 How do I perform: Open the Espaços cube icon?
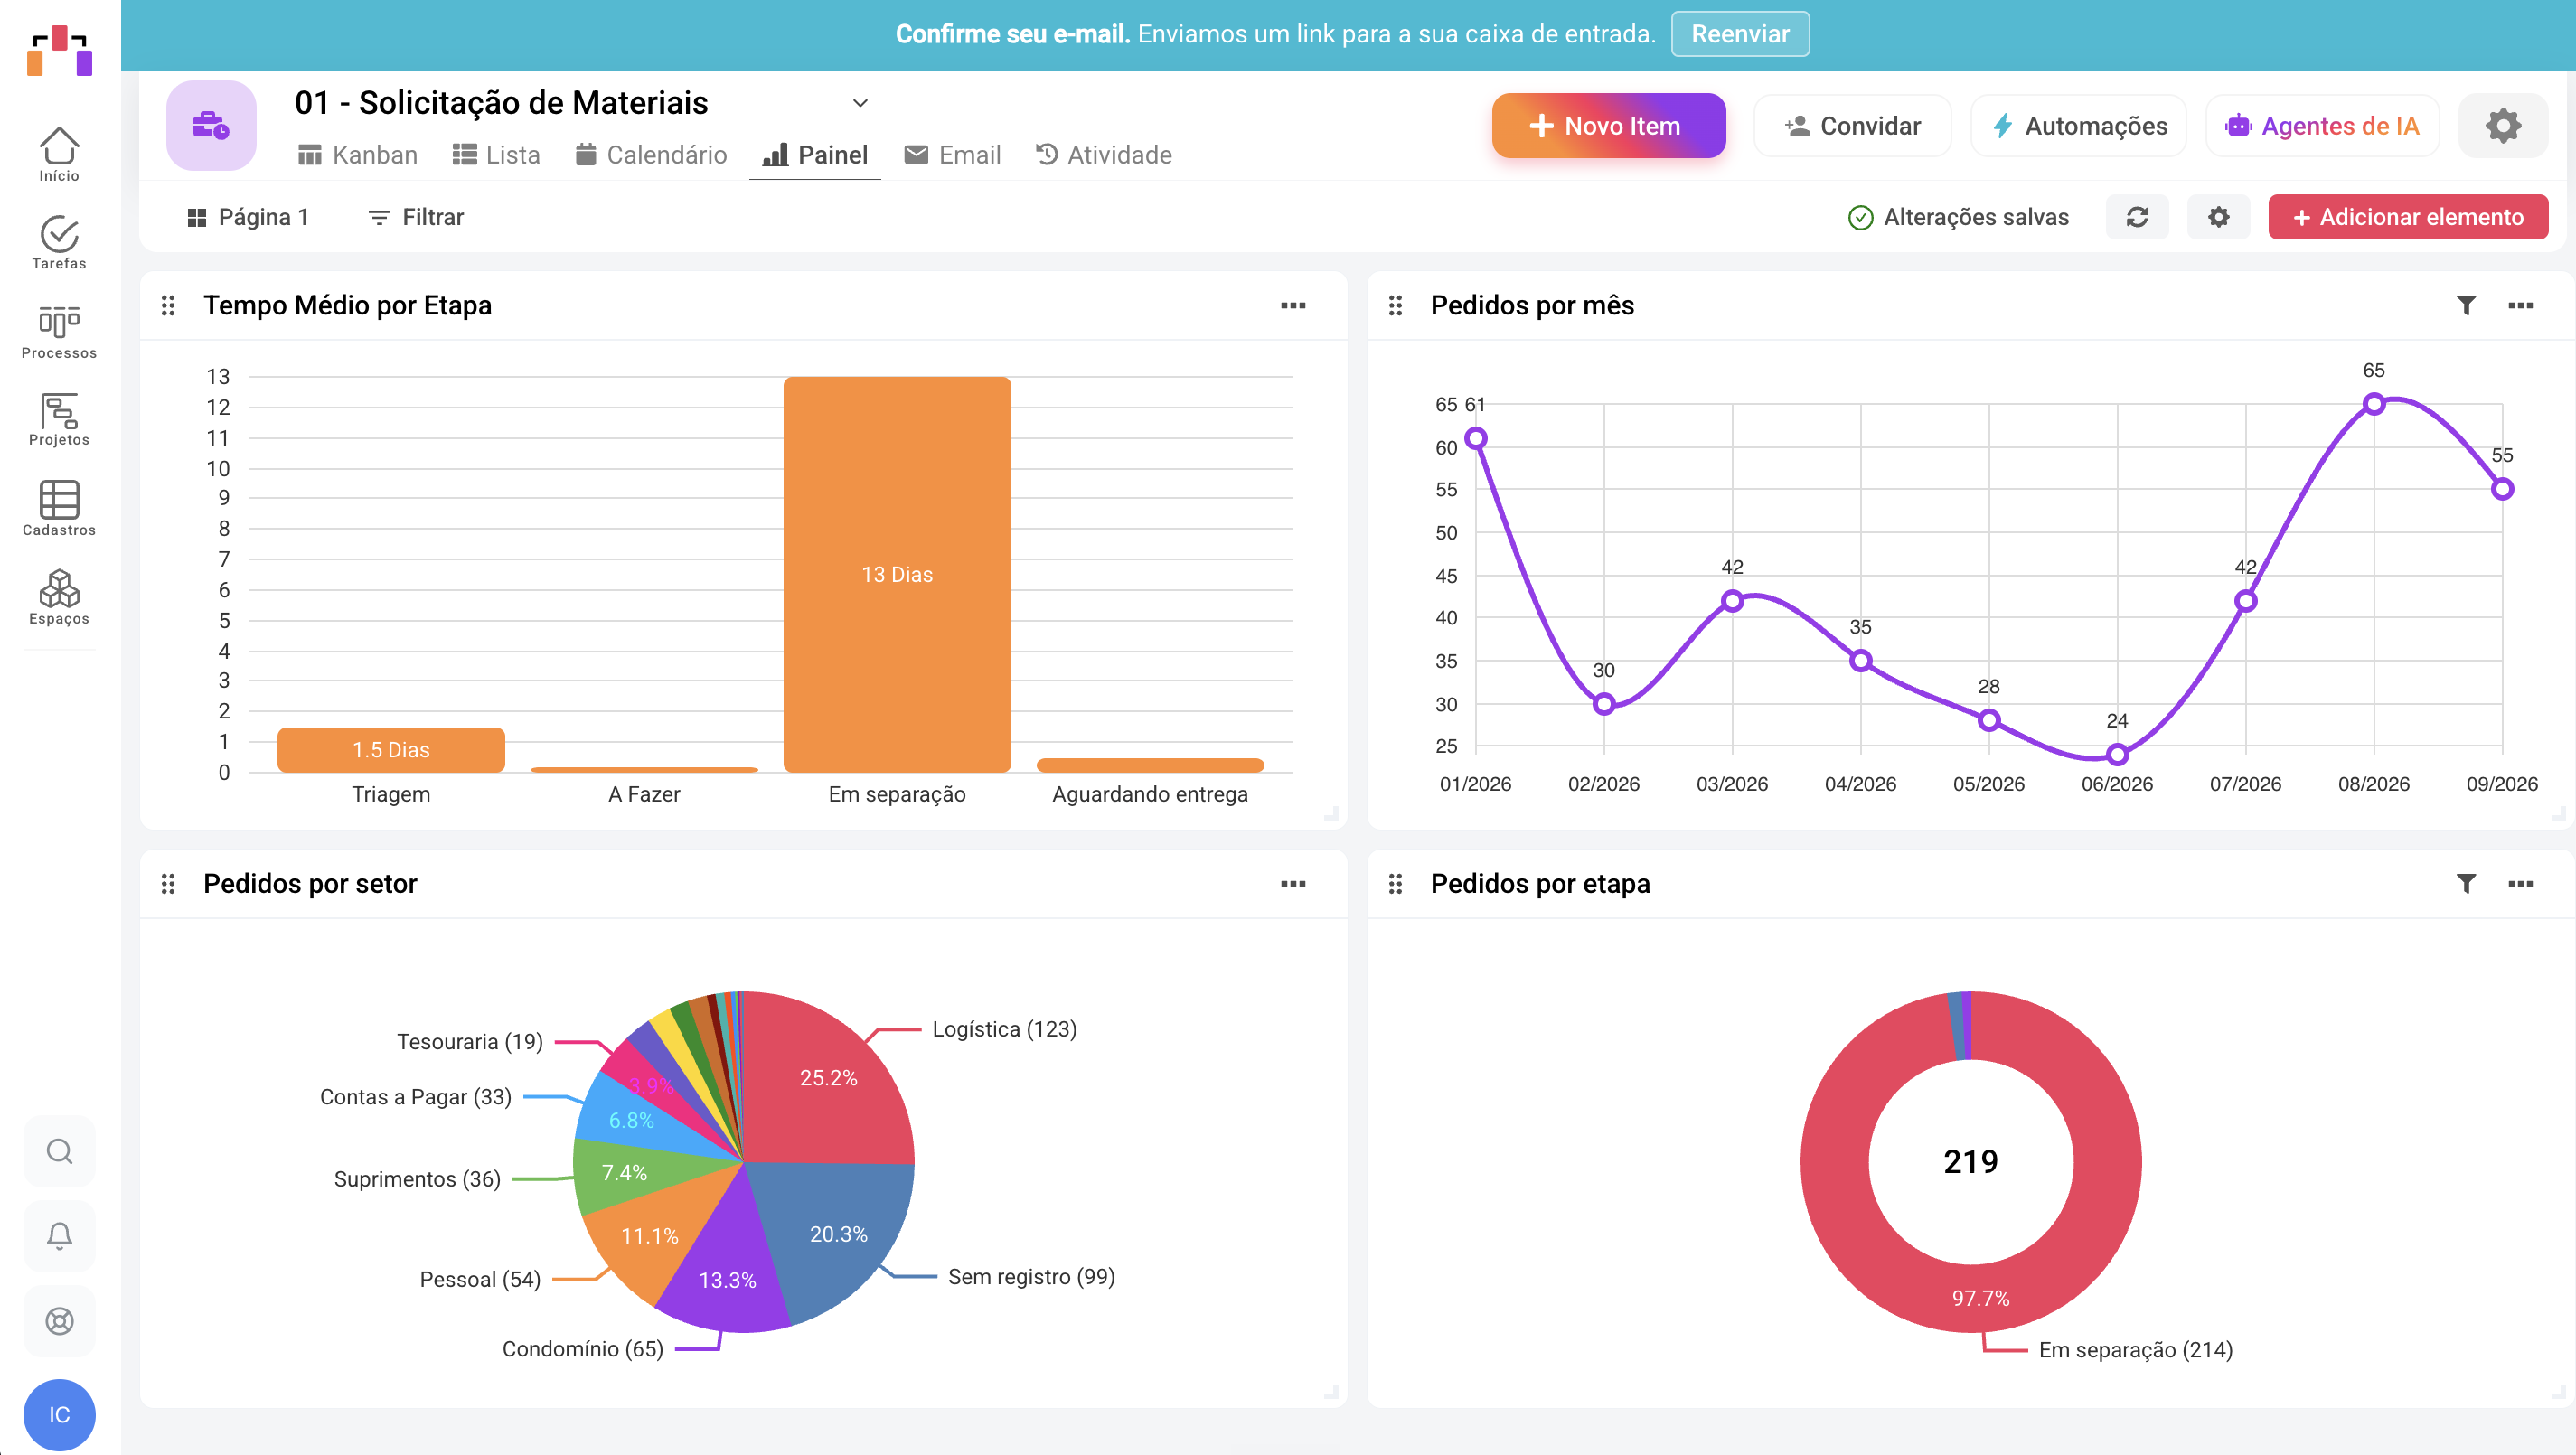click(x=59, y=598)
